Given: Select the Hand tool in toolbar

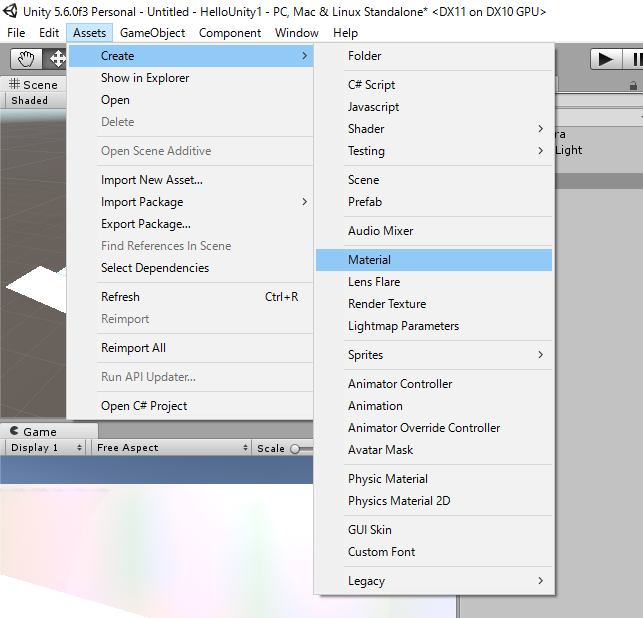Looking at the screenshot, I should (26, 59).
